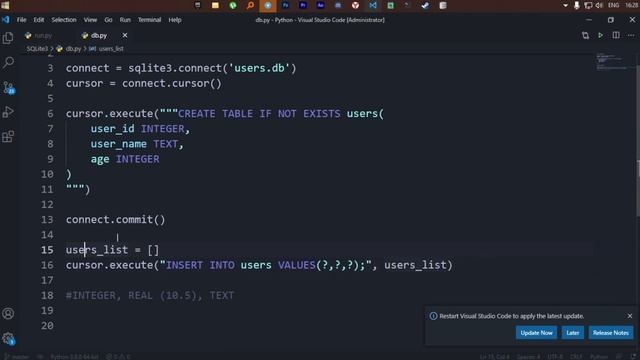Run the Python file with the play icon

click(600, 36)
